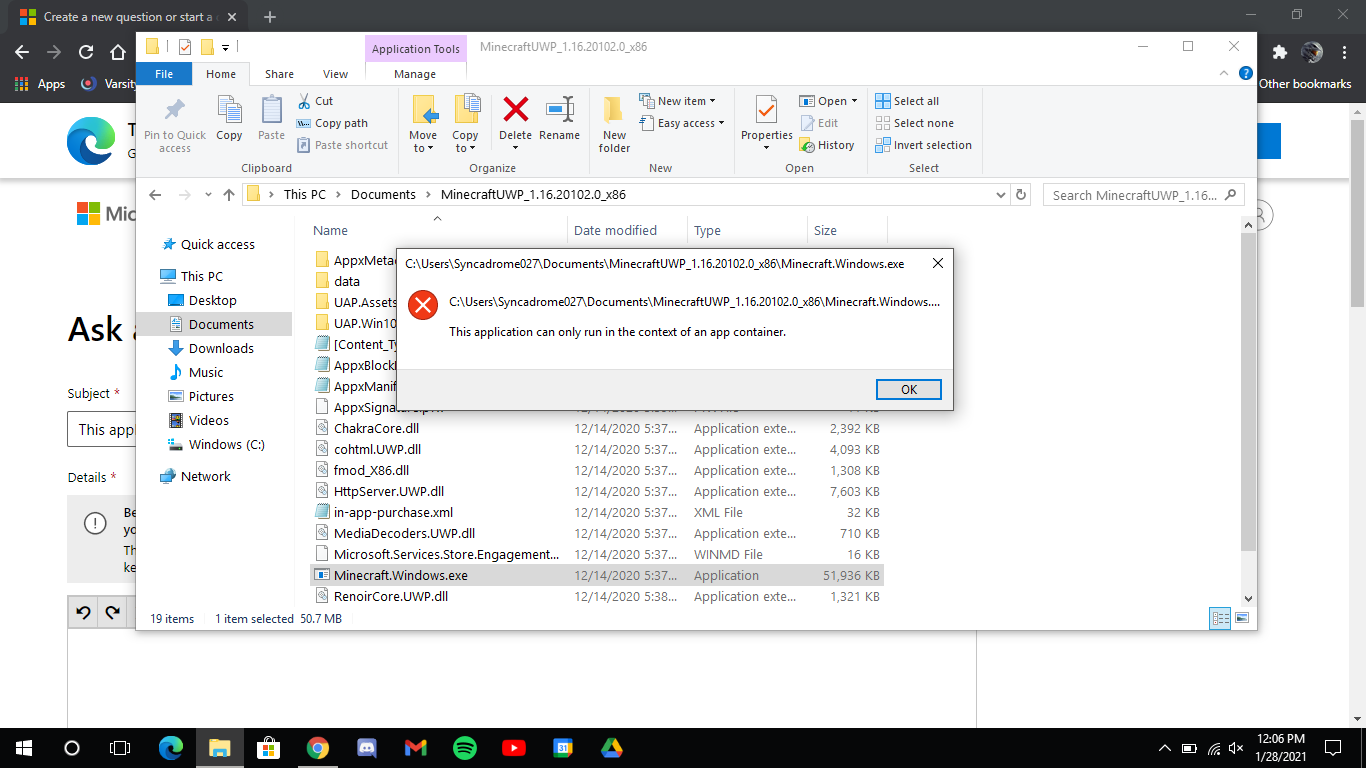The height and width of the screenshot is (768, 1366).
Task: Switch to details view in the status bar
Action: tap(1219, 618)
